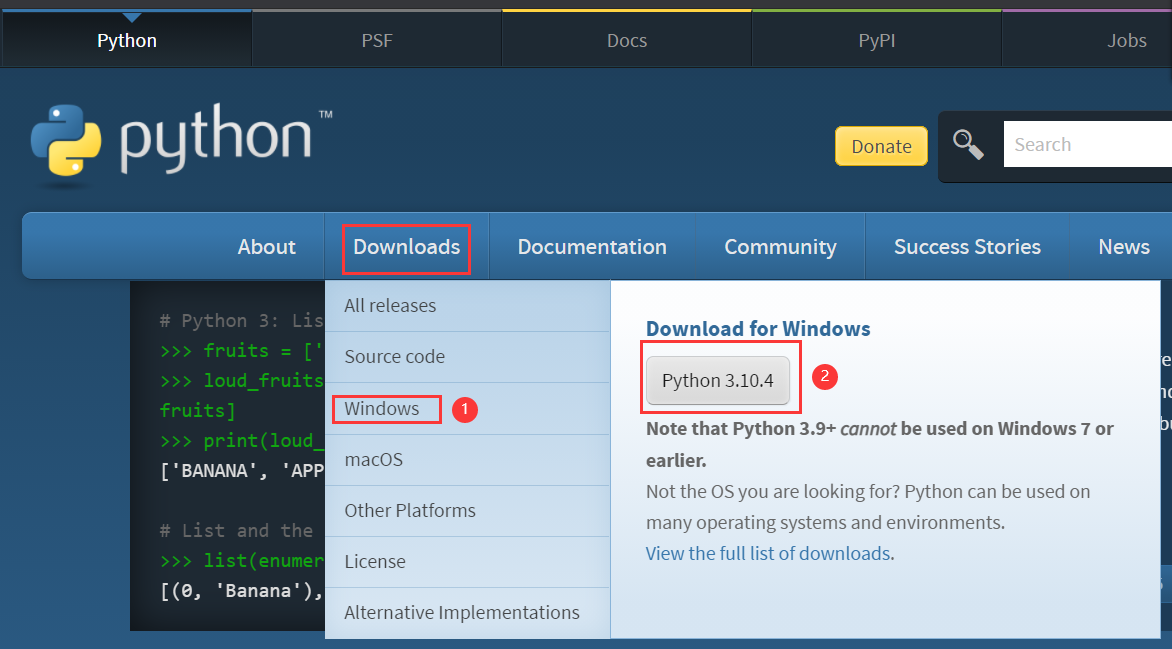Click the Download for Windows heading
The width and height of the screenshot is (1172, 649).
[x=758, y=329]
